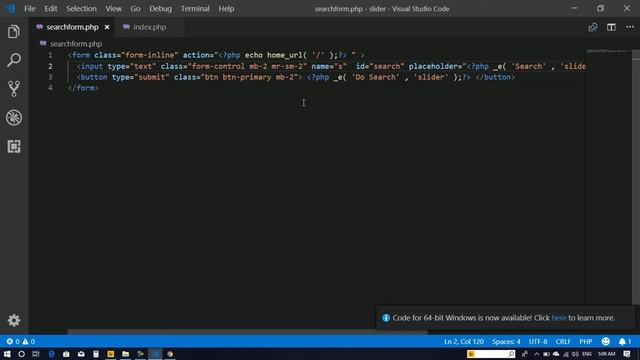This screenshot has height=360, width=640.
Task: Click Ln 2, Col 120 status entry
Action: [464, 341]
